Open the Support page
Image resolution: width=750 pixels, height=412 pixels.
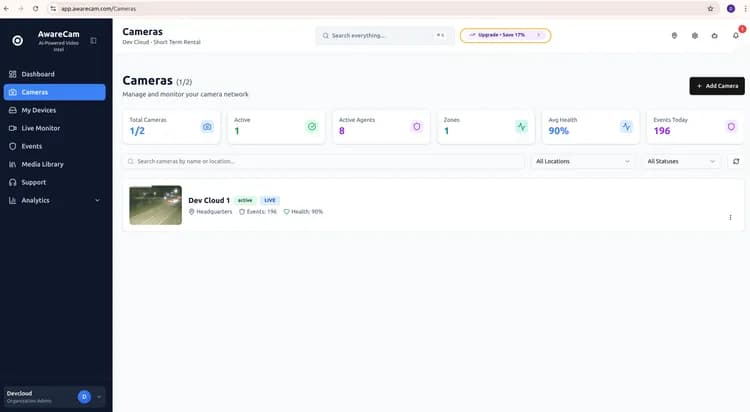[55, 182]
